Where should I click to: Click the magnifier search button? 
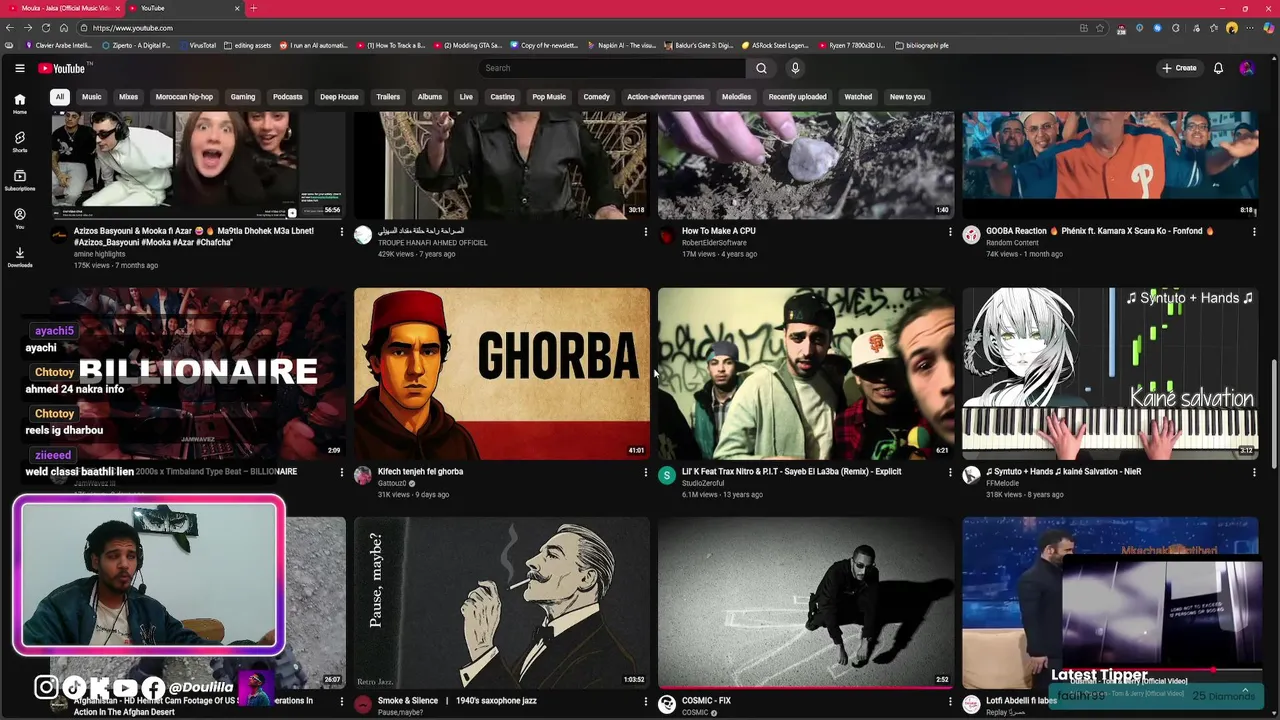click(x=761, y=68)
